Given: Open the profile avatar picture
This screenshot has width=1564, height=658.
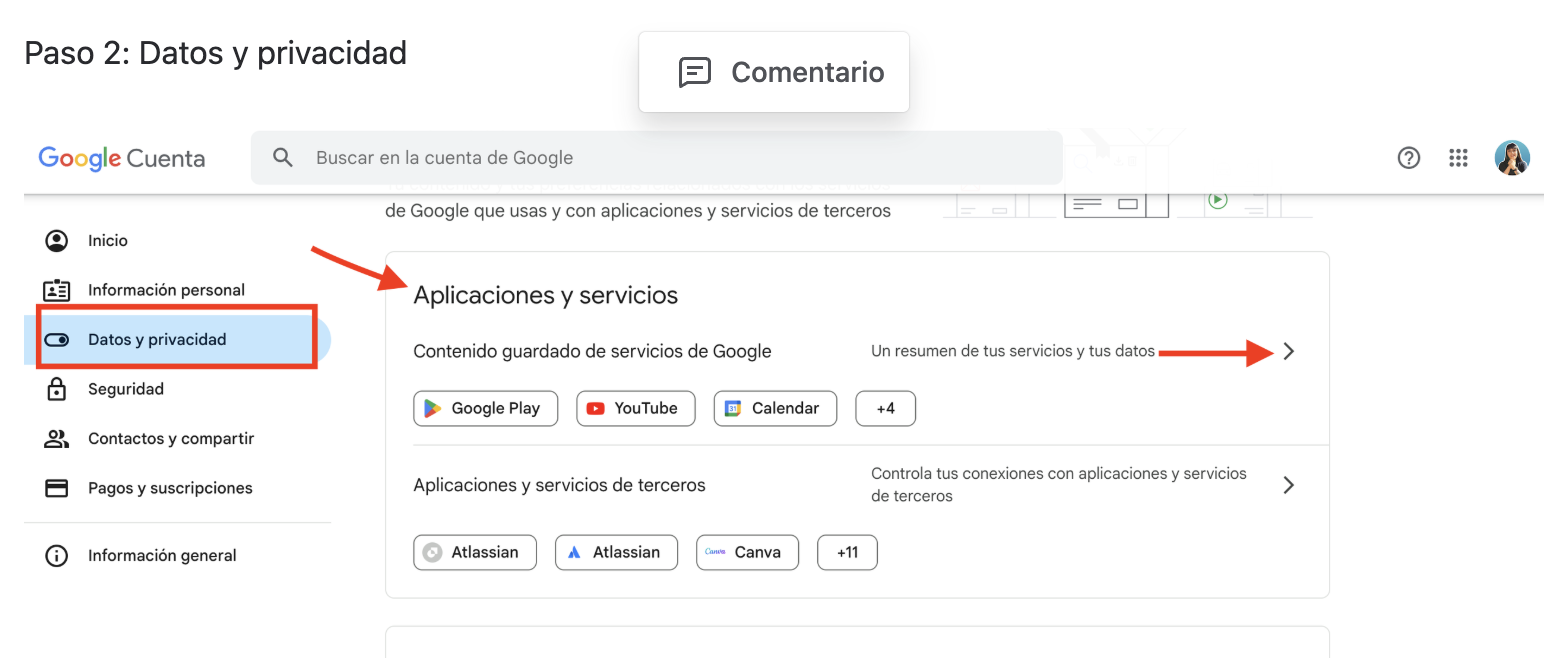Looking at the screenshot, I should (1512, 158).
